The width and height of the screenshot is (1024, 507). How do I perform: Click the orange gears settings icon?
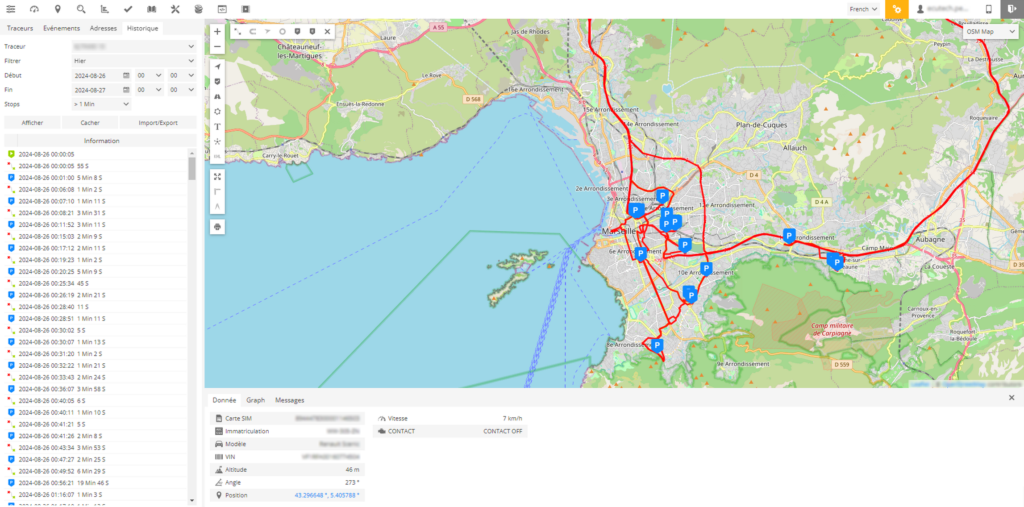897,9
